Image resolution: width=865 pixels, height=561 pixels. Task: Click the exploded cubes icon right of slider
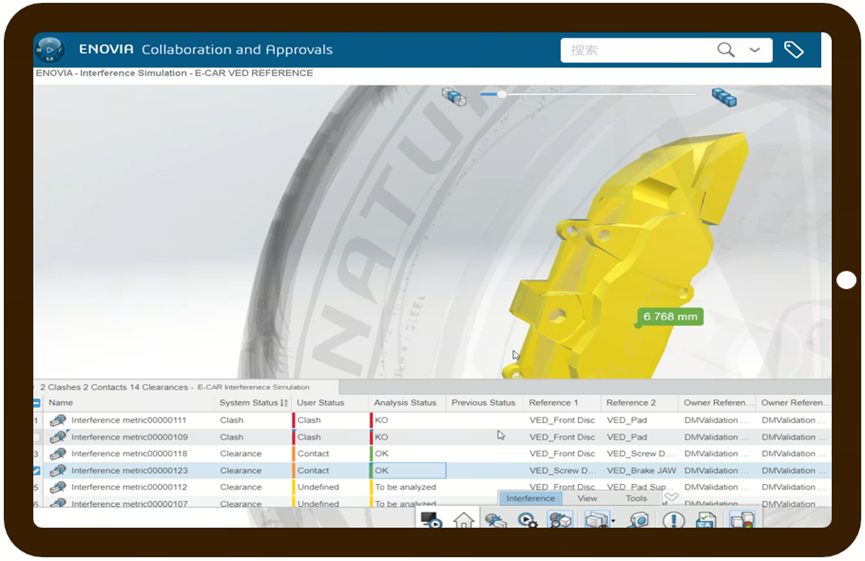pos(724,97)
